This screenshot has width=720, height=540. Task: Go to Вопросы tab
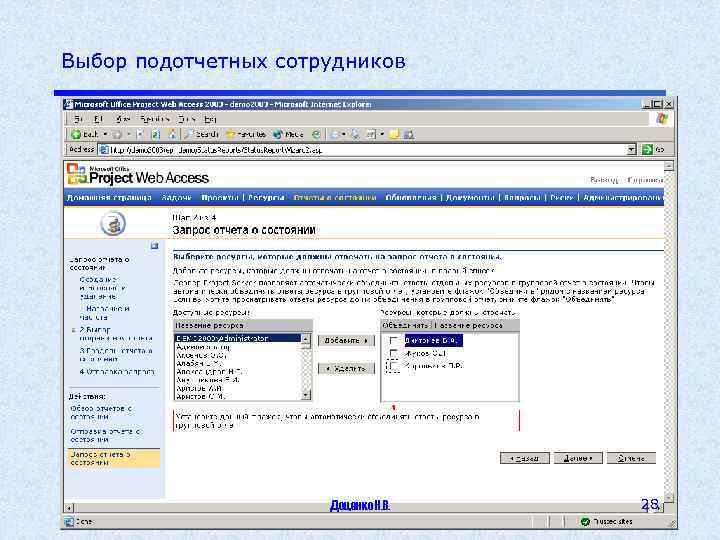(522, 197)
